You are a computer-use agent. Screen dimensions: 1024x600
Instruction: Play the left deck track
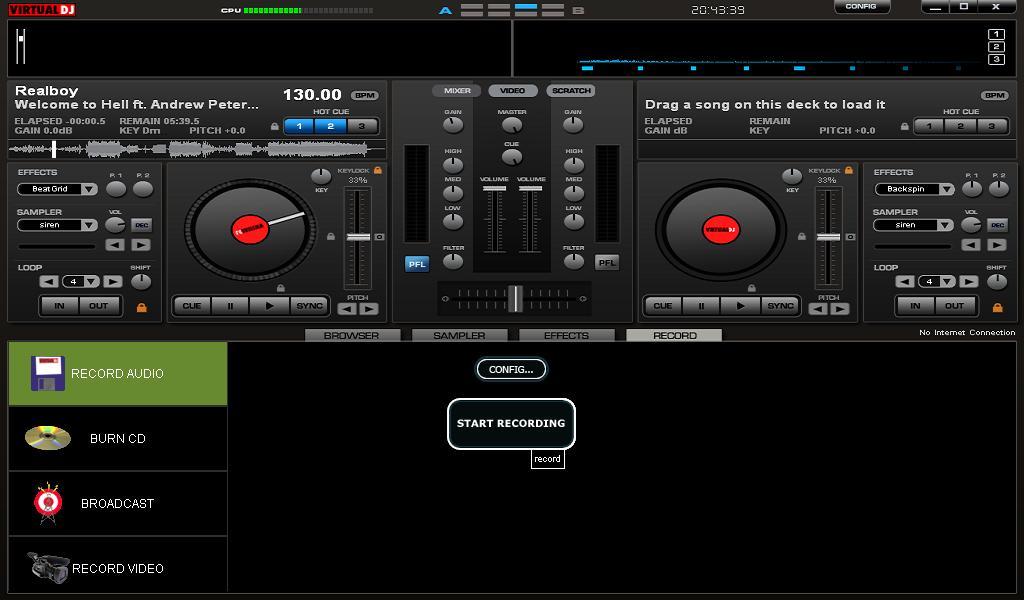pyautogui.click(x=270, y=306)
